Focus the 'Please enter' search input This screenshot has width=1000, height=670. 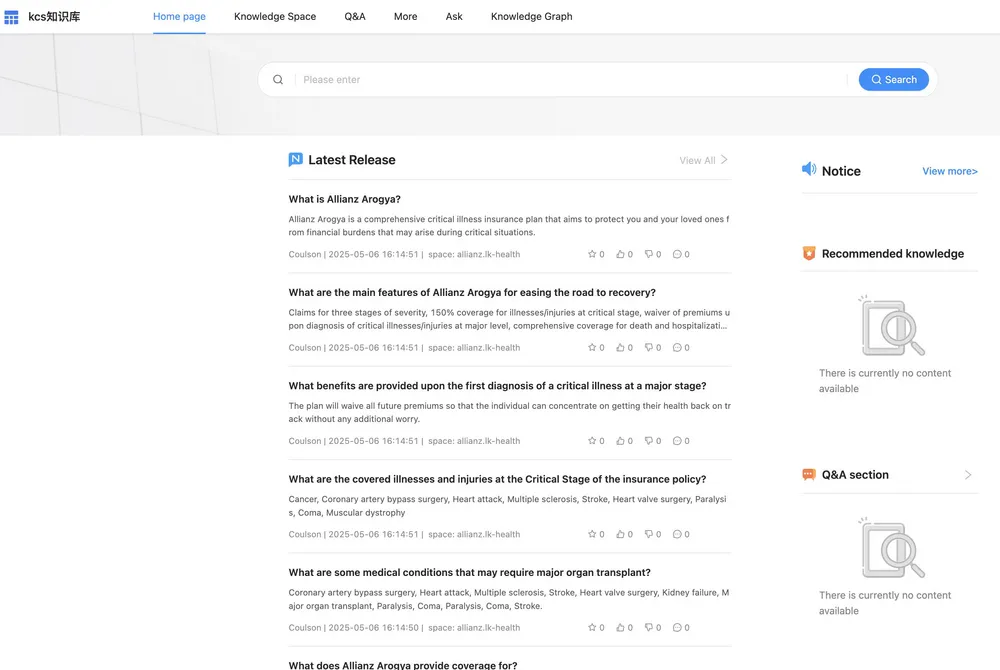pos(571,80)
